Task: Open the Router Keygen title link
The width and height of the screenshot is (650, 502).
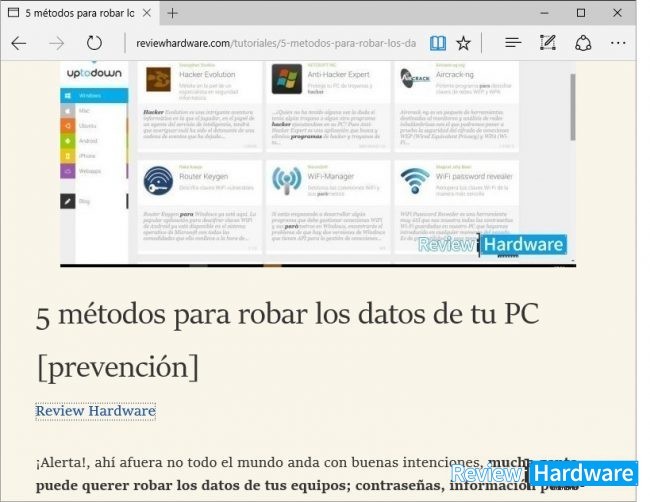Action: tap(204, 176)
